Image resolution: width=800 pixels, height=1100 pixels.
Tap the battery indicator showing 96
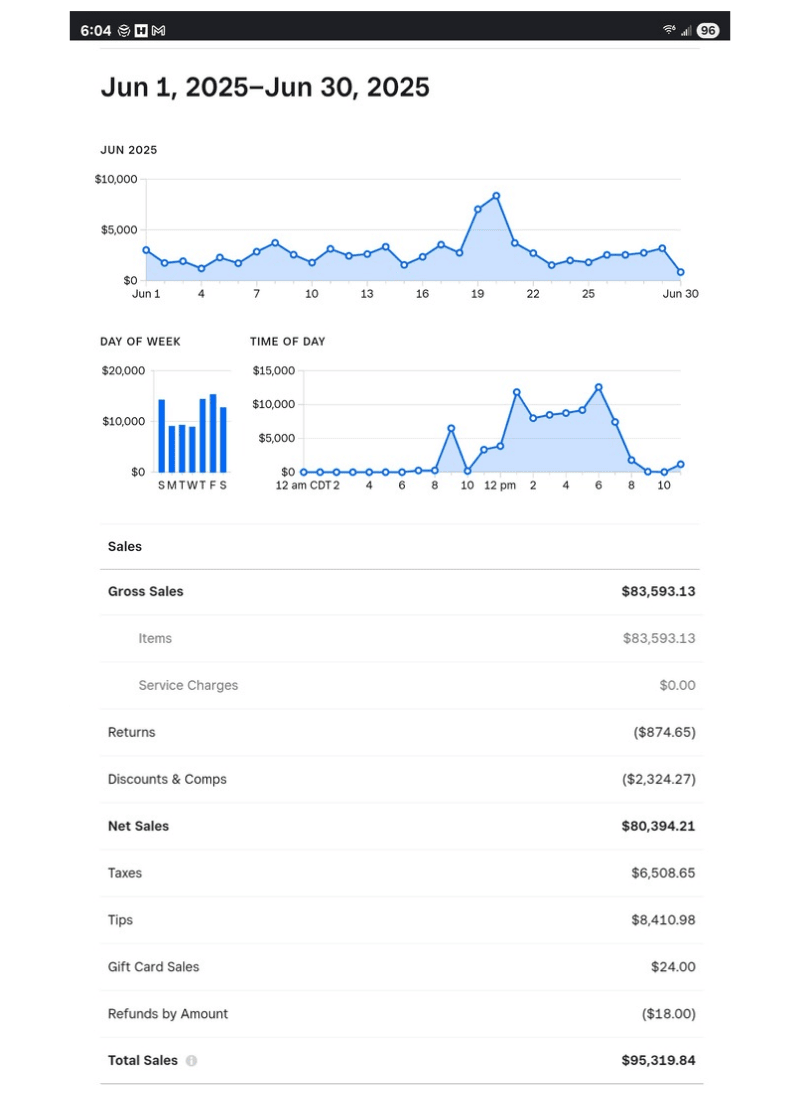[708, 31]
